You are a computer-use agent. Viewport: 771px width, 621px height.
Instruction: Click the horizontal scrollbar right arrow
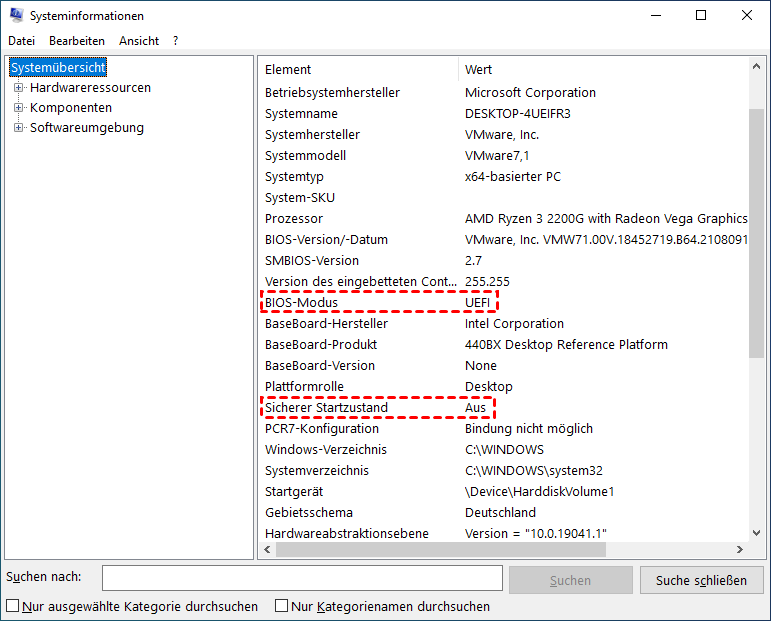point(740,549)
